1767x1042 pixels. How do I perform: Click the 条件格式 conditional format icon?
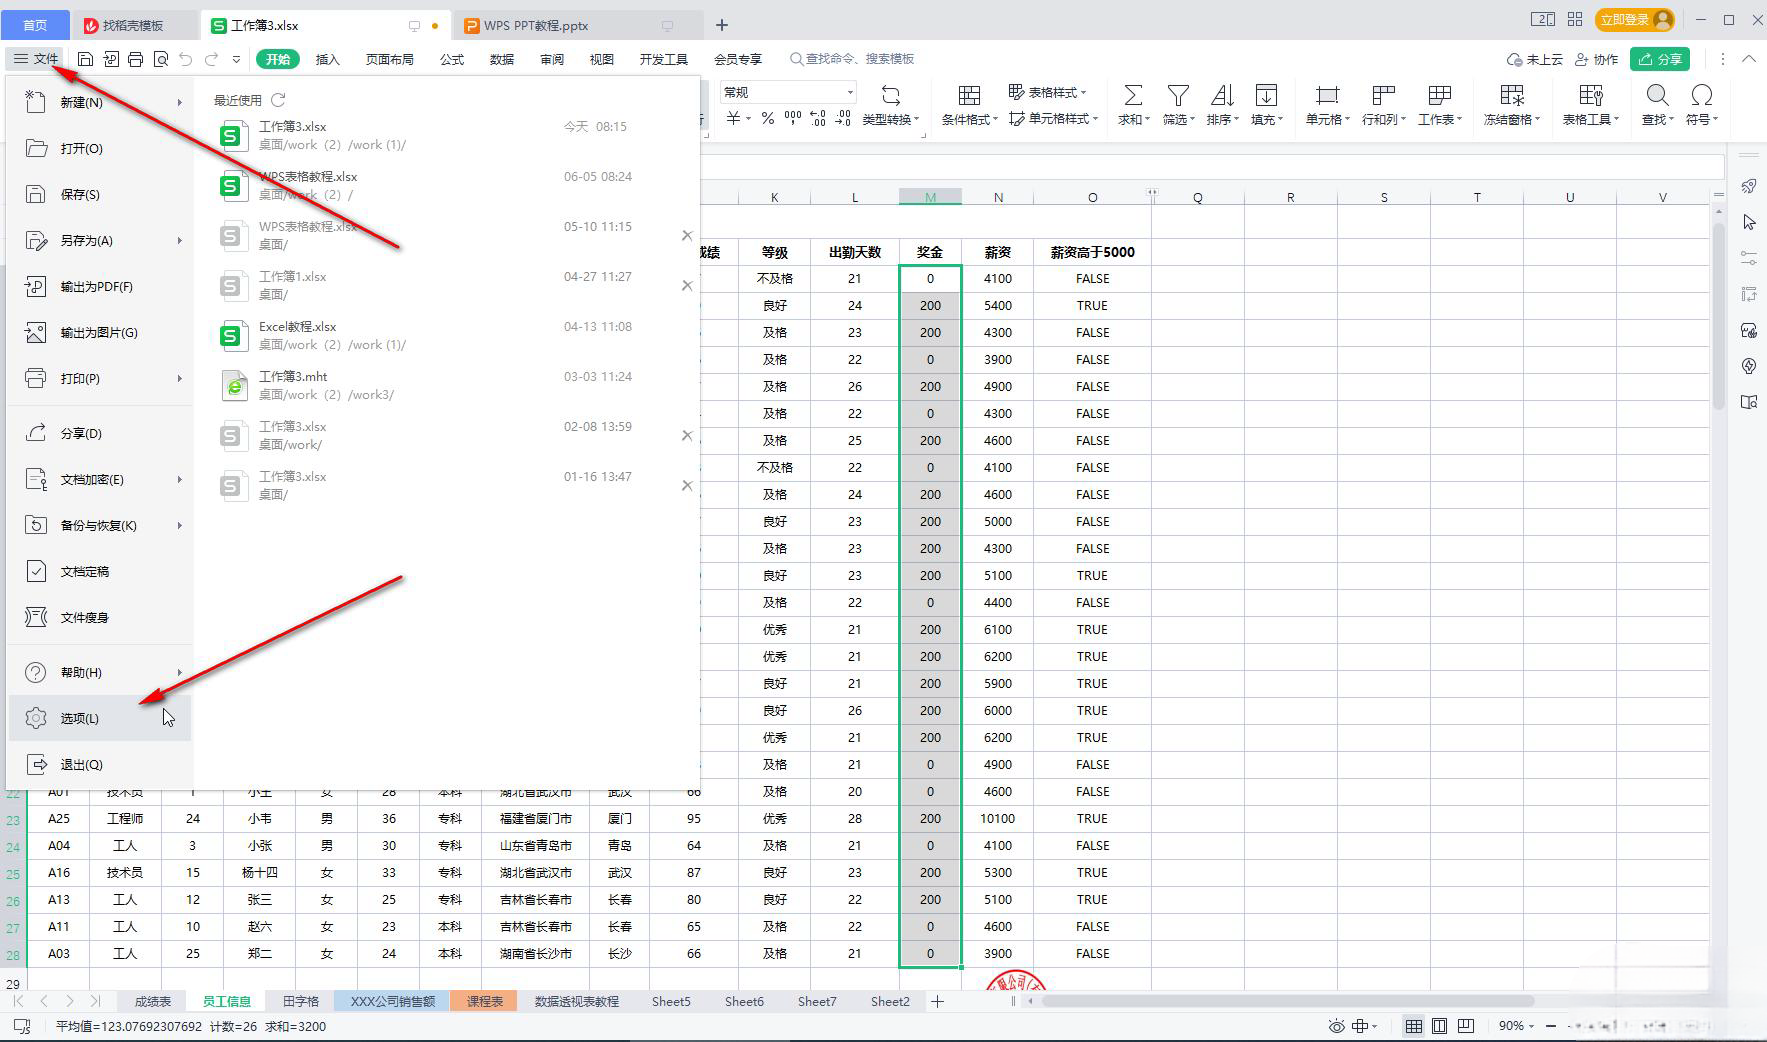969,95
